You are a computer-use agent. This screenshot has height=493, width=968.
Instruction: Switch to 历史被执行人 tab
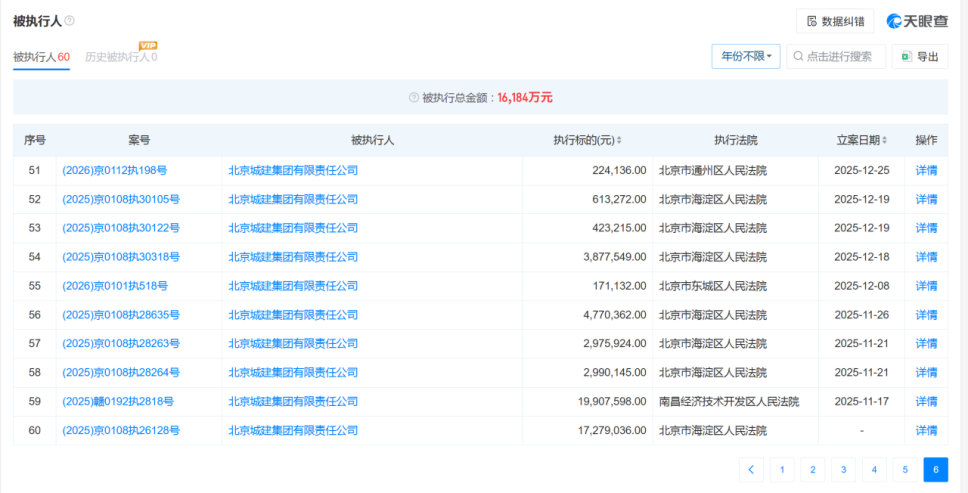[120, 57]
